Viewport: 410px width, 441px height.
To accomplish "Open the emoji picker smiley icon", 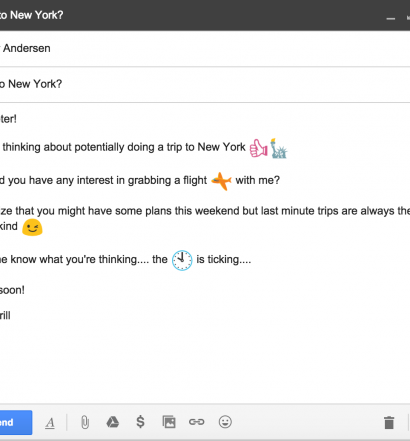I will click(225, 422).
